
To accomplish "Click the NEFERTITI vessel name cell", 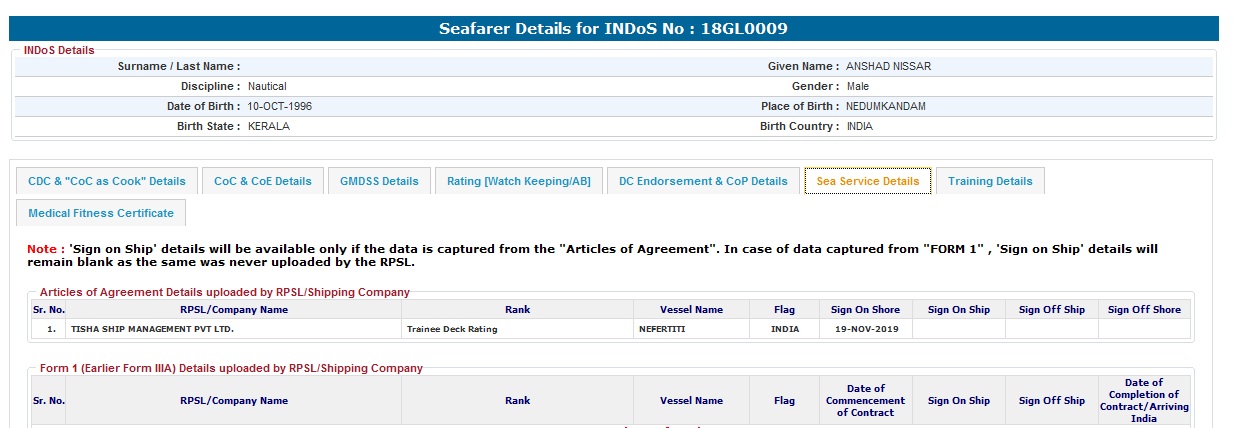I will coord(662,329).
